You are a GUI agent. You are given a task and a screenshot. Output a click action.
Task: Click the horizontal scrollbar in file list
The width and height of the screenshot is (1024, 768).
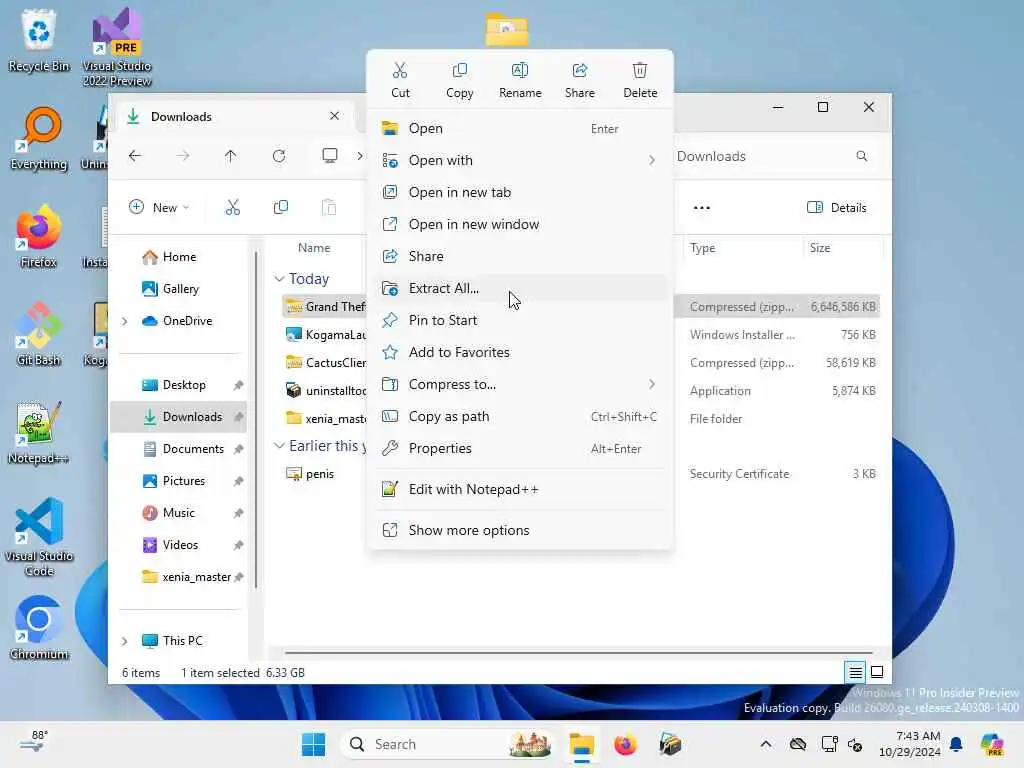pos(579,652)
